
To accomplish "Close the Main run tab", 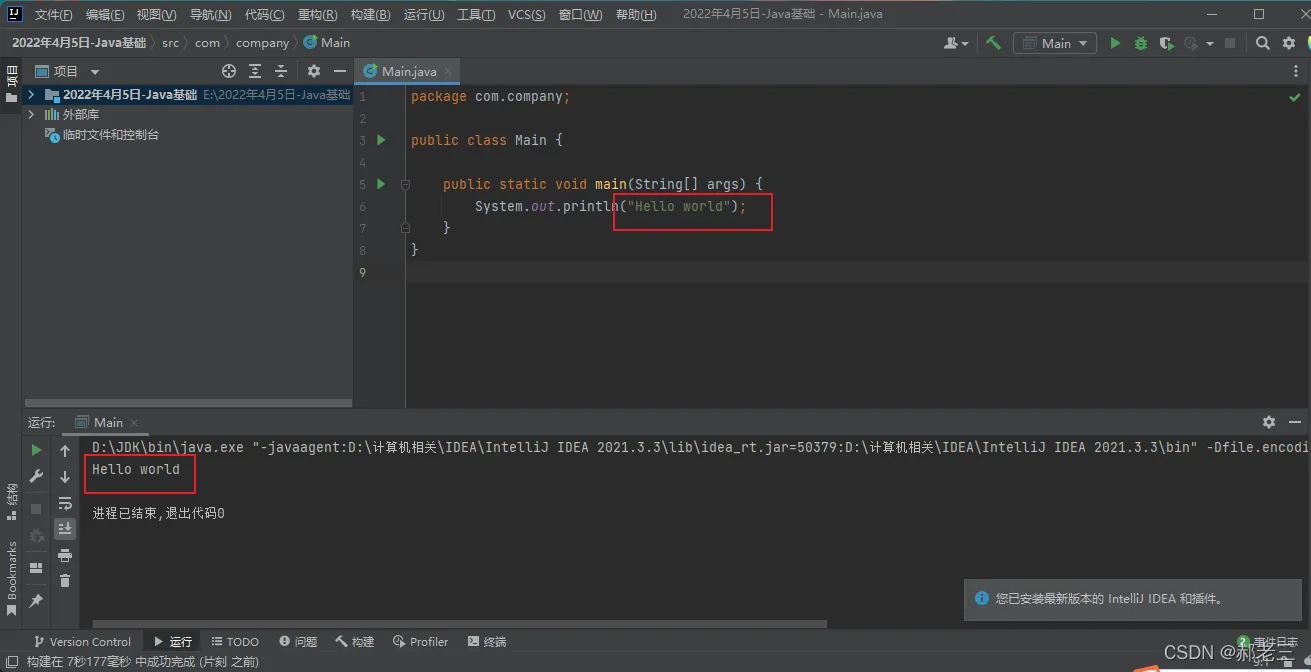I will tap(134, 423).
